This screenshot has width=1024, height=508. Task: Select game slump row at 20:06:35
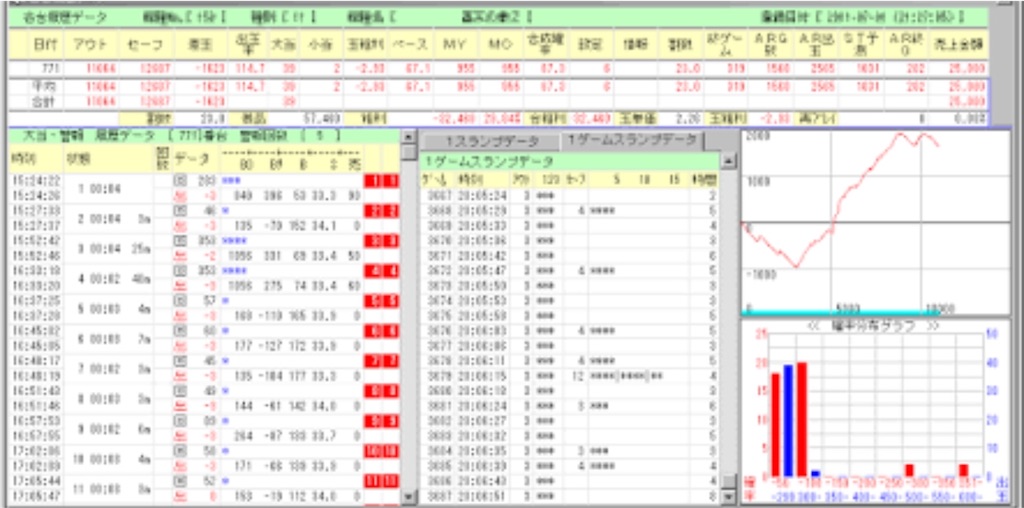569,451
